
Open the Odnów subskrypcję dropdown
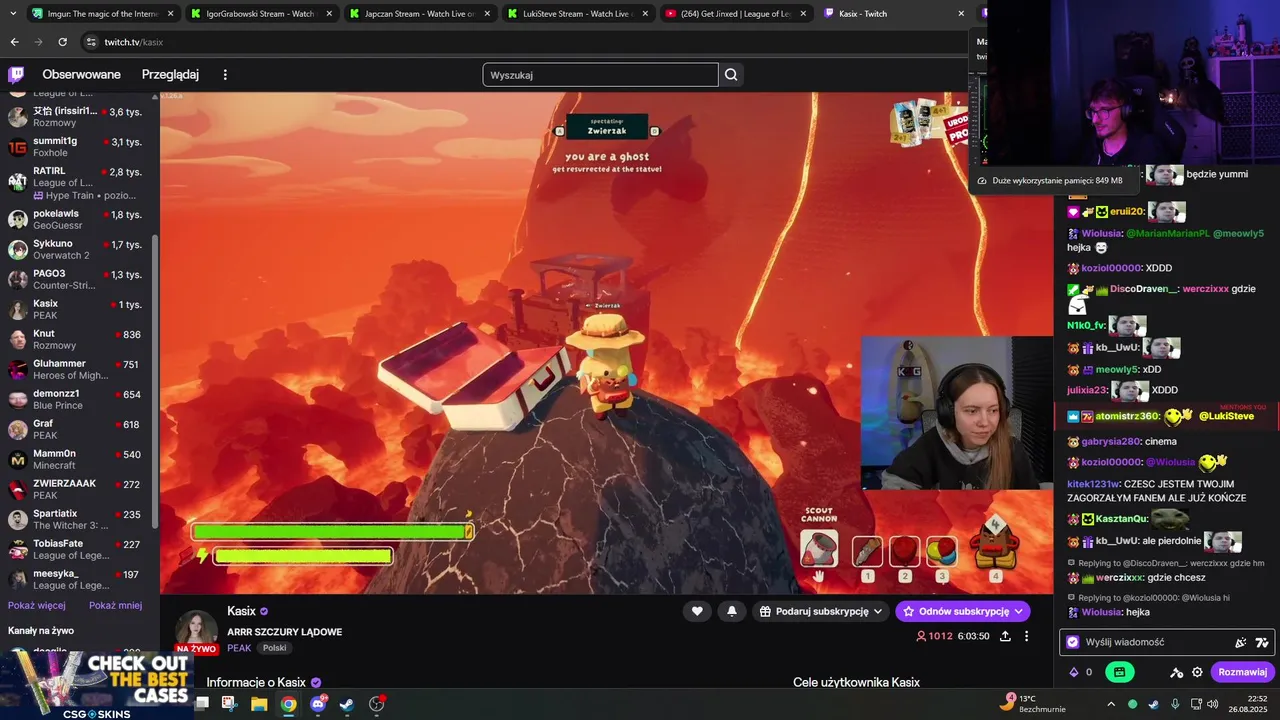(x=963, y=611)
